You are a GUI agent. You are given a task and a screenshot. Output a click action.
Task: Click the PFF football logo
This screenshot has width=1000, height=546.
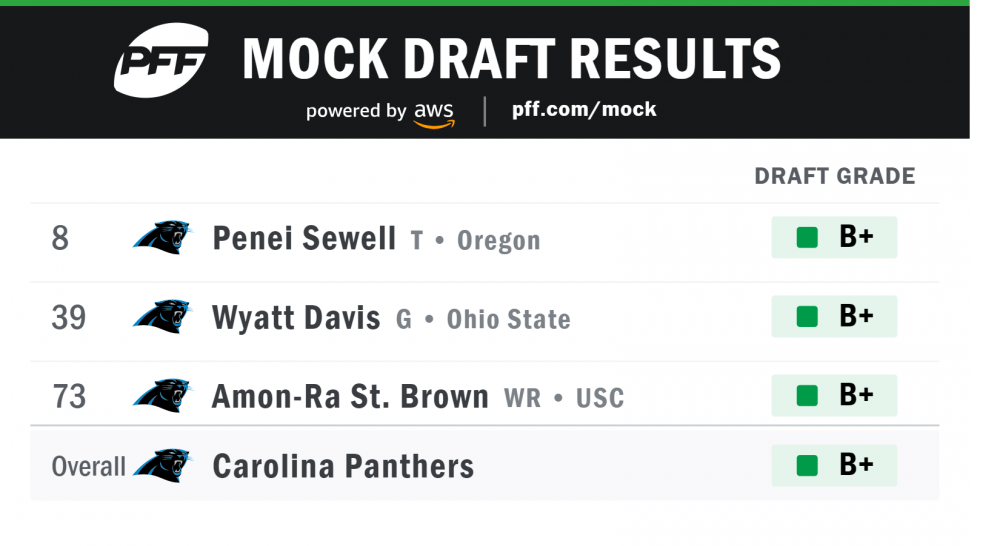pyautogui.click(x=161, y=61)
